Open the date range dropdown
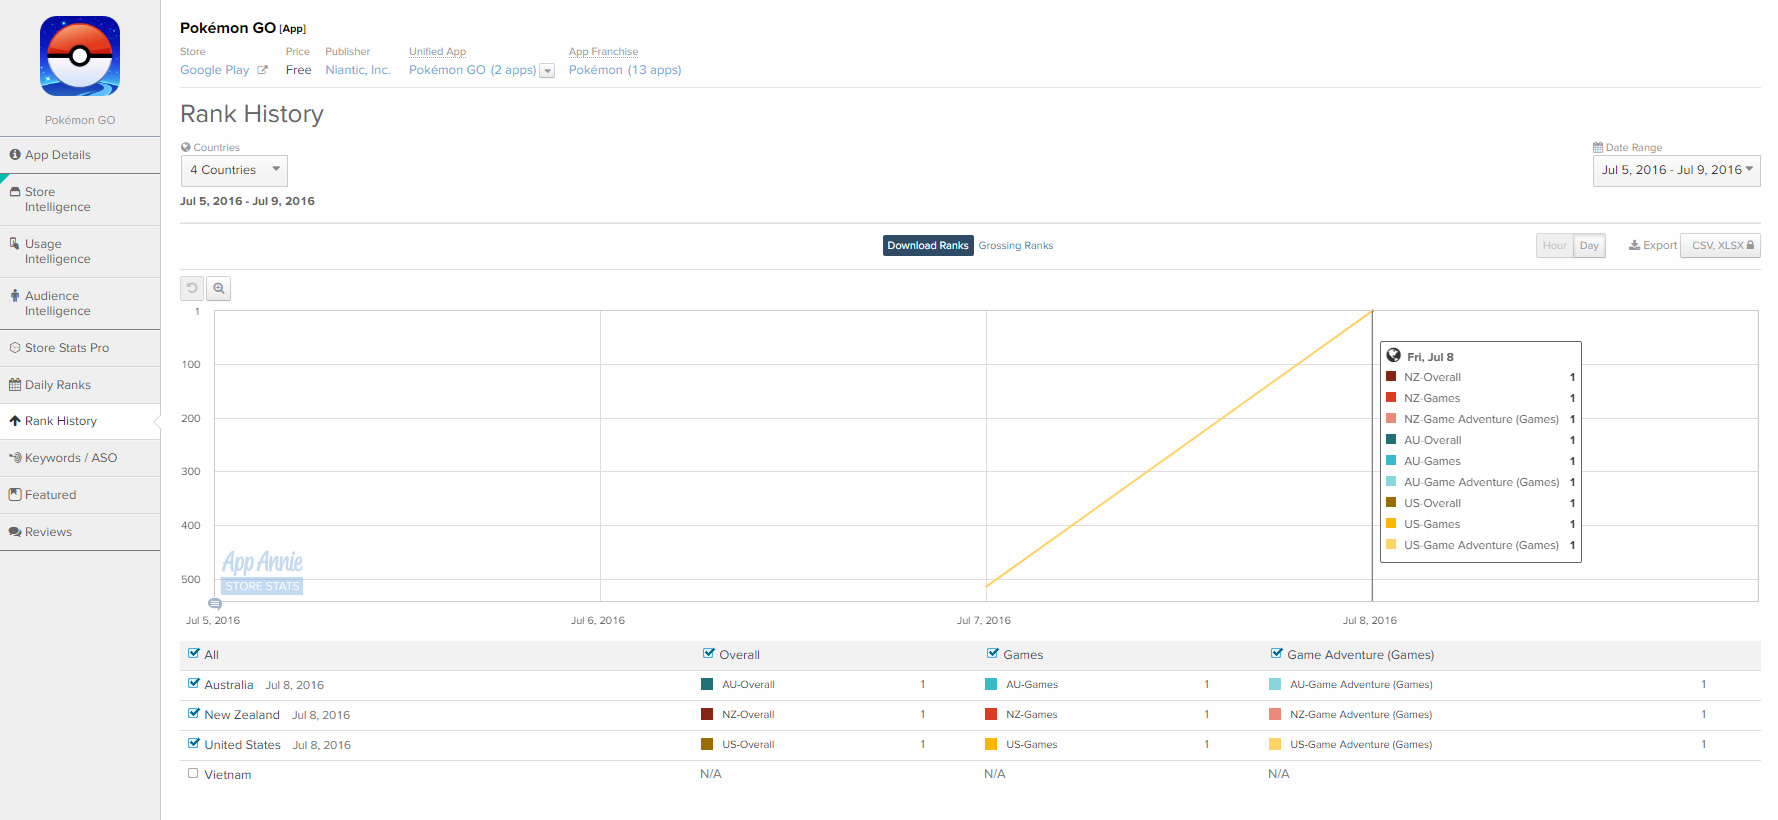 pyautogui.click(x=1676, y=170)
